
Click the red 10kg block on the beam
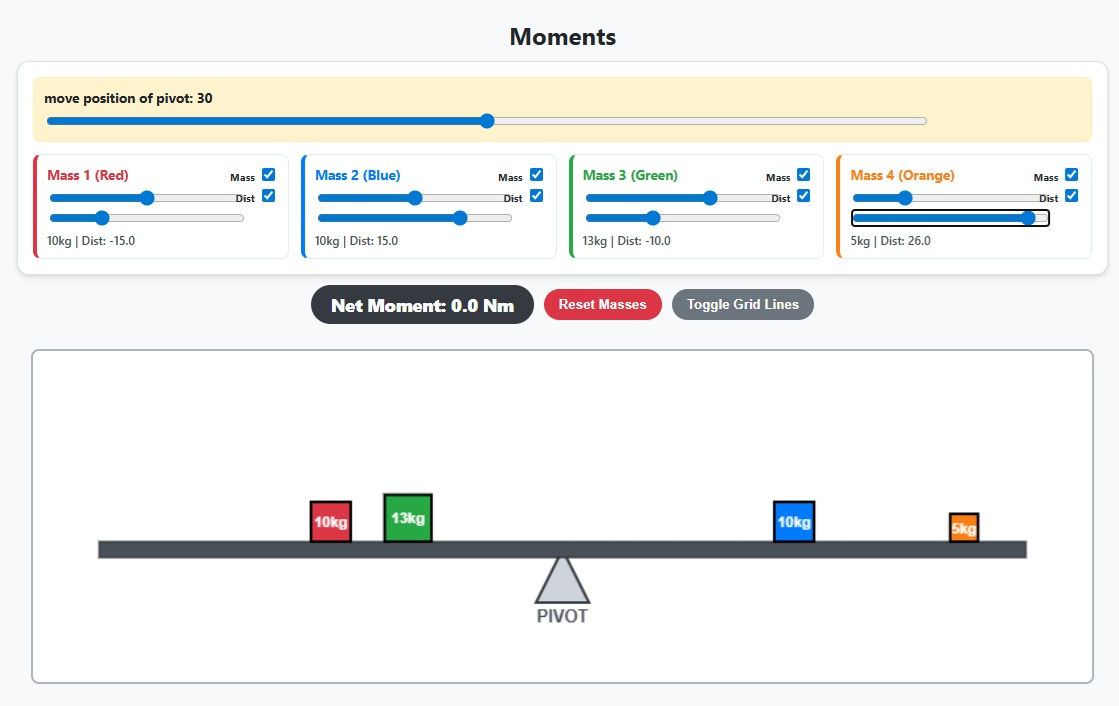click(331, 522)
